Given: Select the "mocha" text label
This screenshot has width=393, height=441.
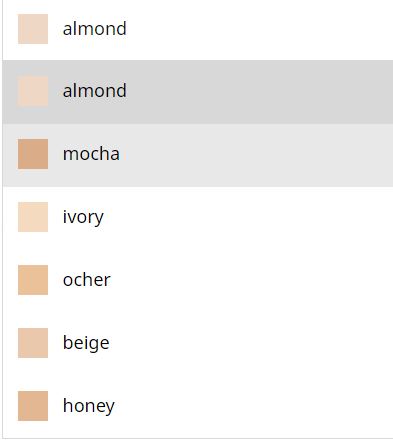Looking at the screenshot, I should 91,154.
